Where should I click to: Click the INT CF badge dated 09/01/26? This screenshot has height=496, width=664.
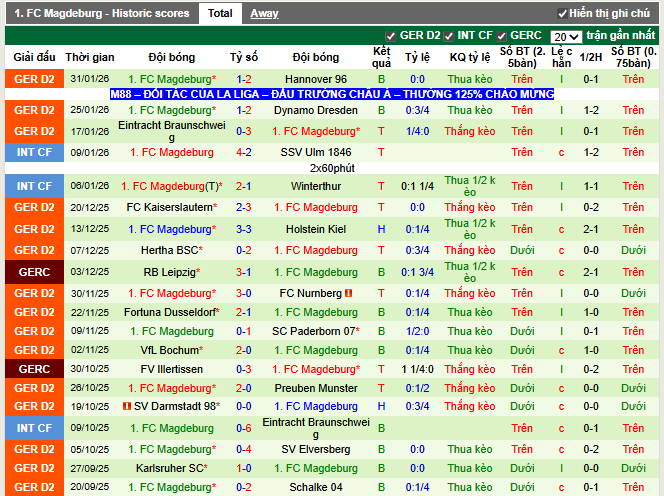(x=34, y=152)
